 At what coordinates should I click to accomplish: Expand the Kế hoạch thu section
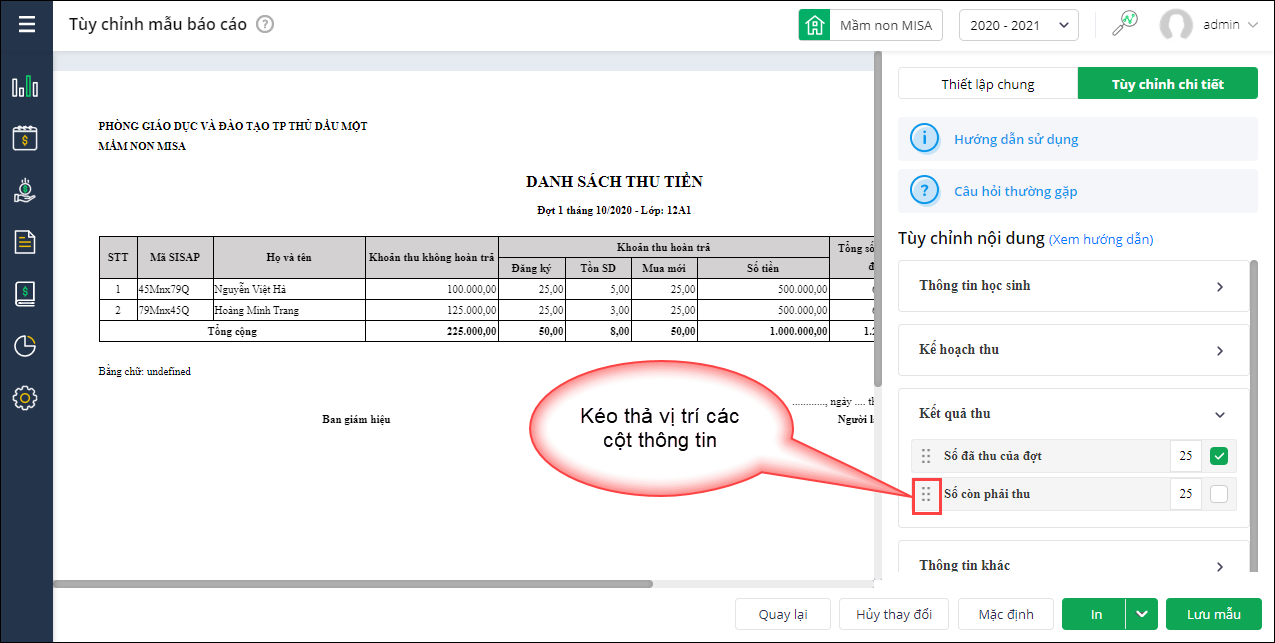point(1074,350)
